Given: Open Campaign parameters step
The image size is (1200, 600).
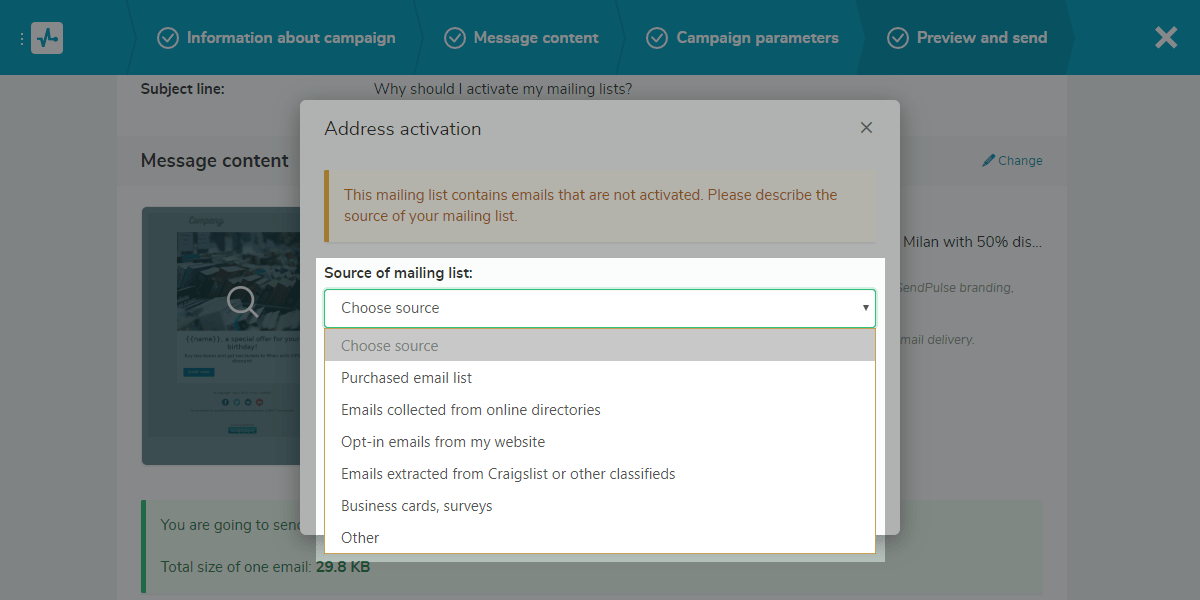Looking at the screenshot, I should point(757,38).
